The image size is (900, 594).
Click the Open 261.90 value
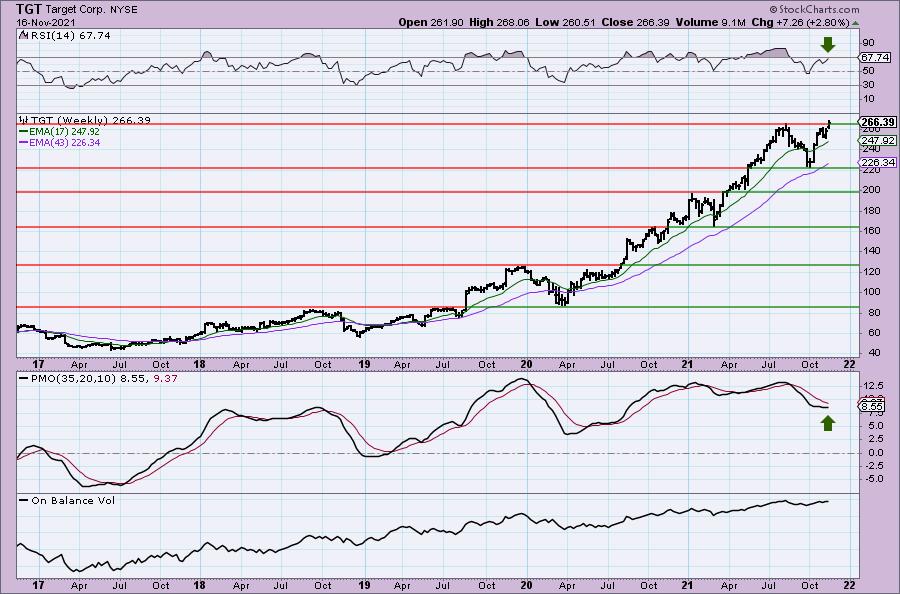tap(431, 22)
